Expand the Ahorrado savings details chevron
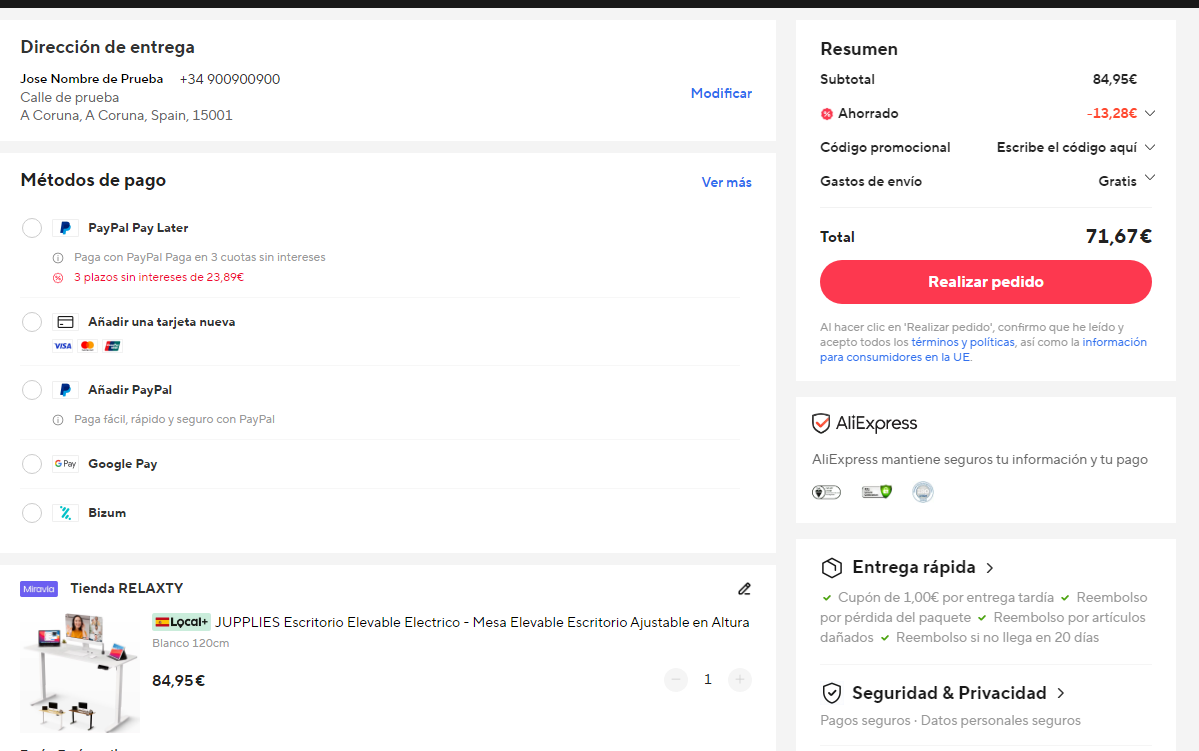This screenshot has height=751, width=1199. (1149, 113)
